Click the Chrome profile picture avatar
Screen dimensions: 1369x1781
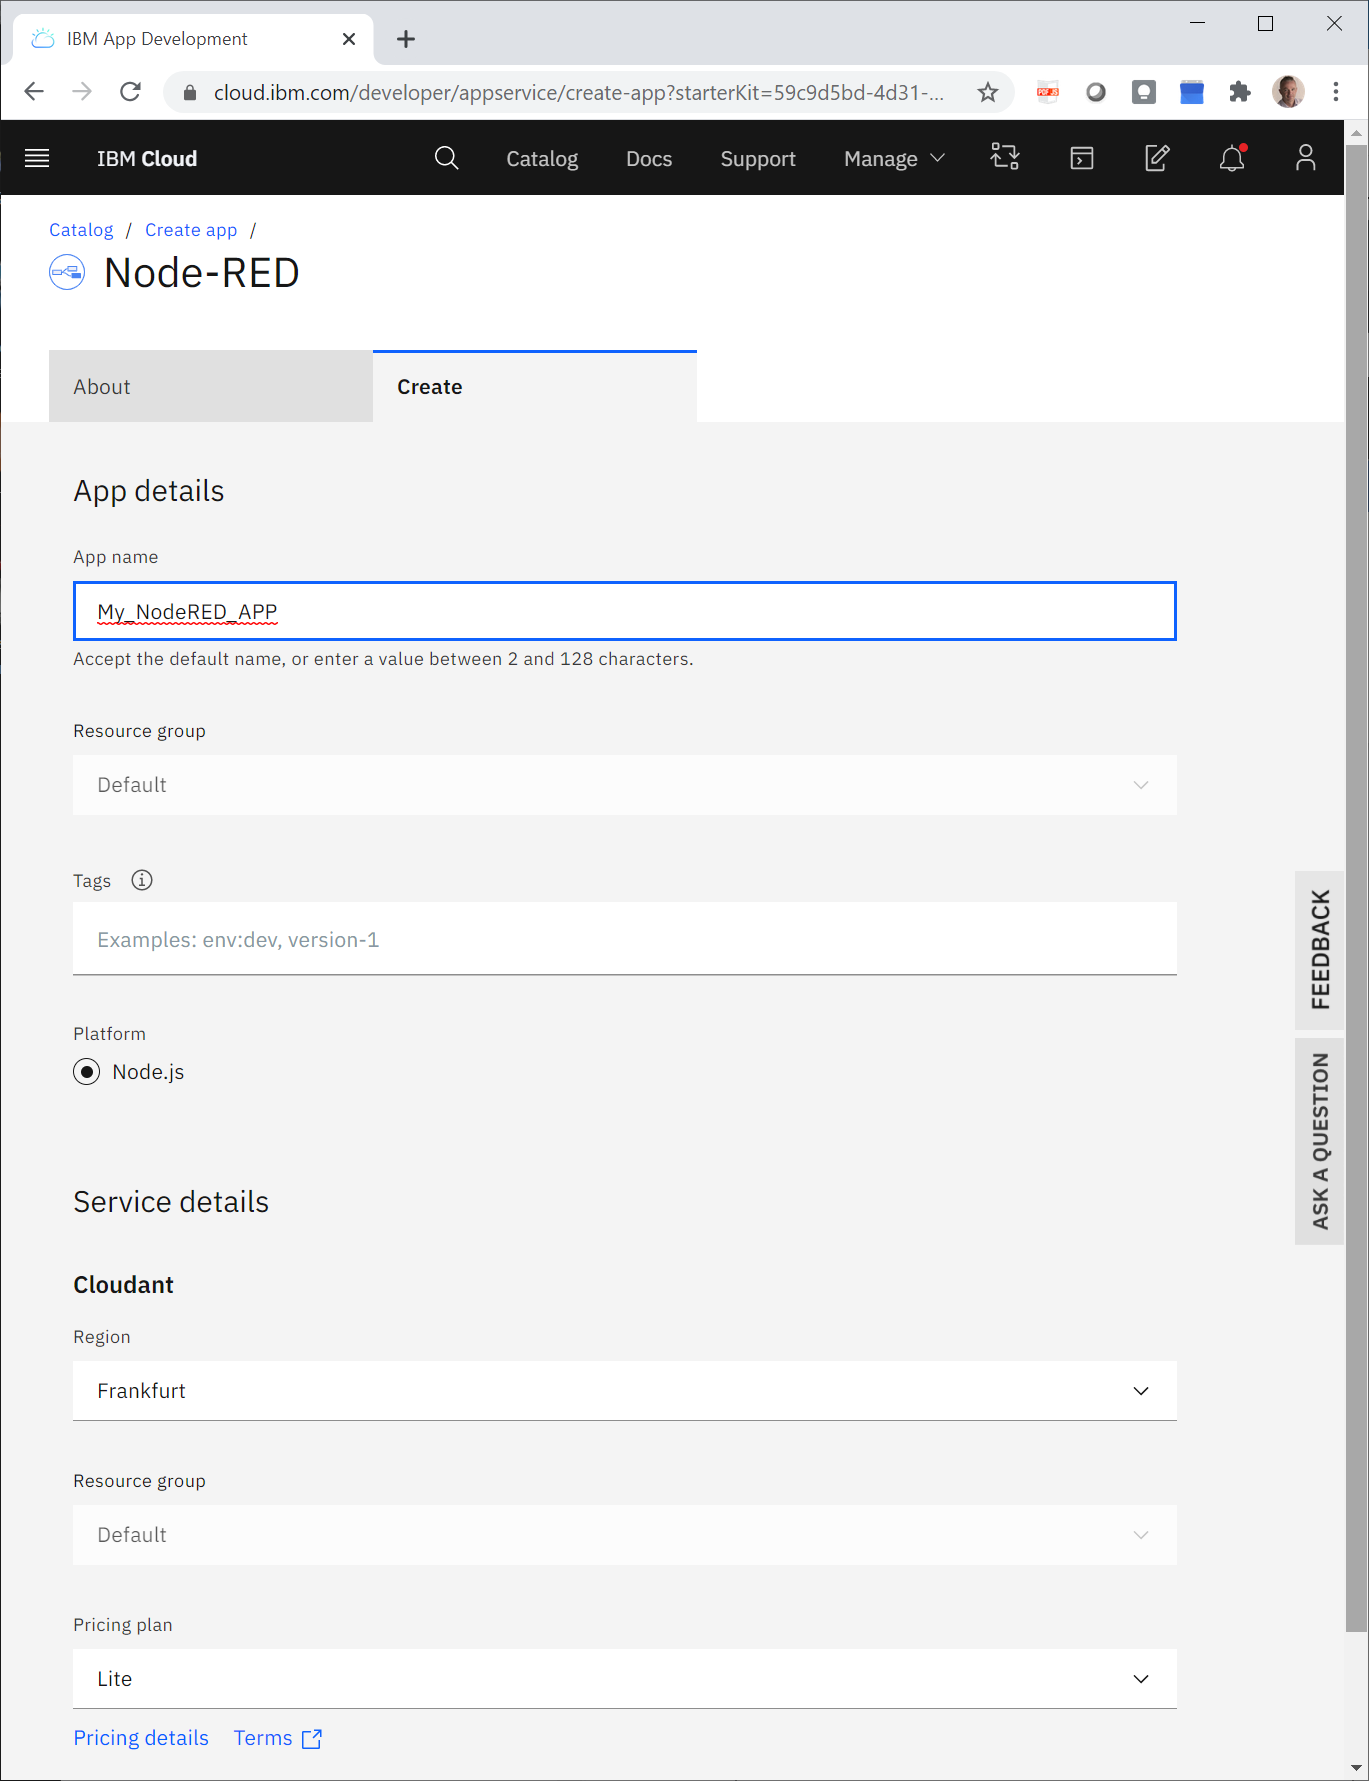[x=1288, y=92]
